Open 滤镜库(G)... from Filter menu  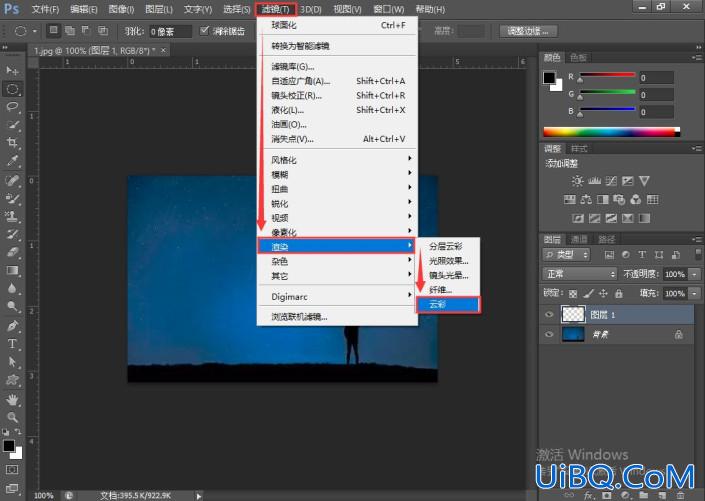(337, 67)
